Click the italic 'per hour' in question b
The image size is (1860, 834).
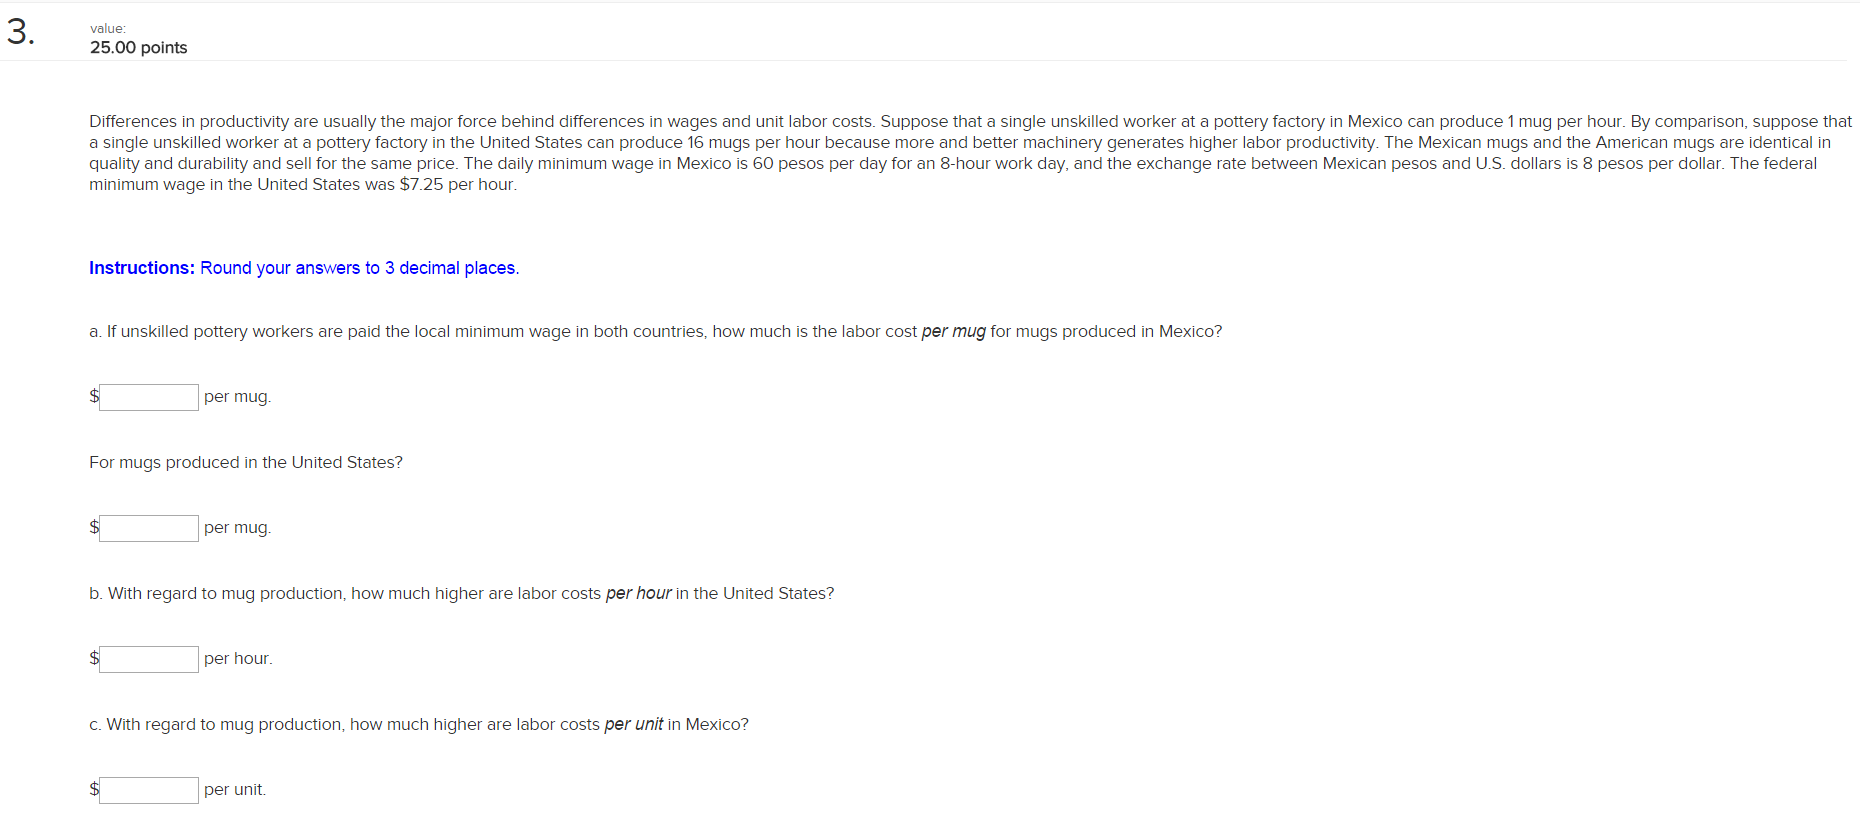638,593
